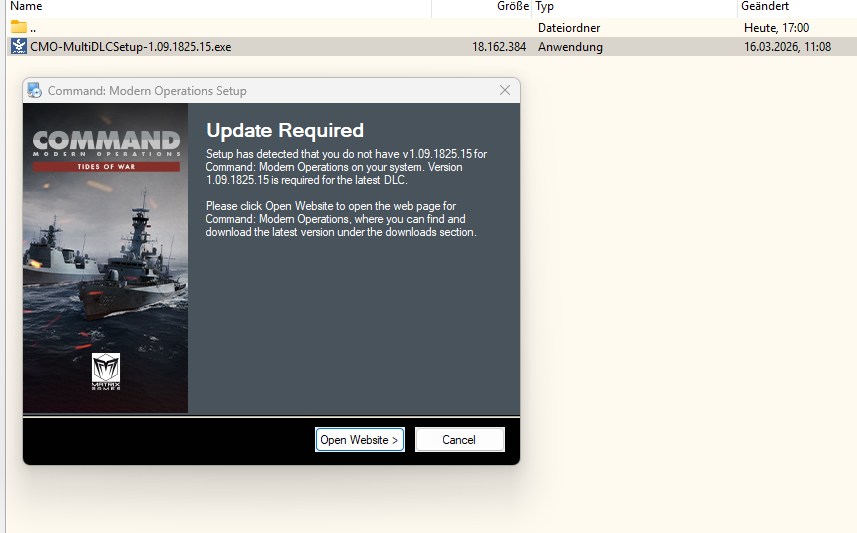Click the Open Website button
Image resolution: width=857 pixels, height=533 pixels.
[x=360, y=440]
